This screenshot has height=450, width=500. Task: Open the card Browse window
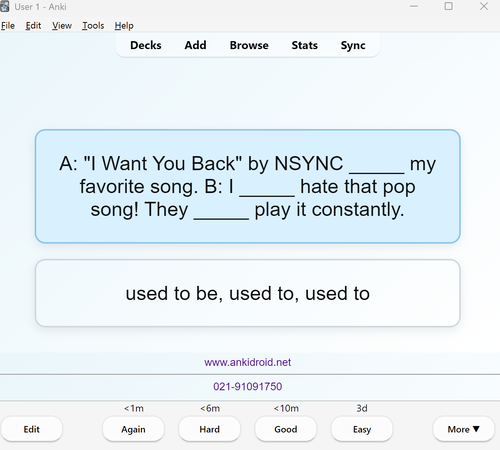249,45
